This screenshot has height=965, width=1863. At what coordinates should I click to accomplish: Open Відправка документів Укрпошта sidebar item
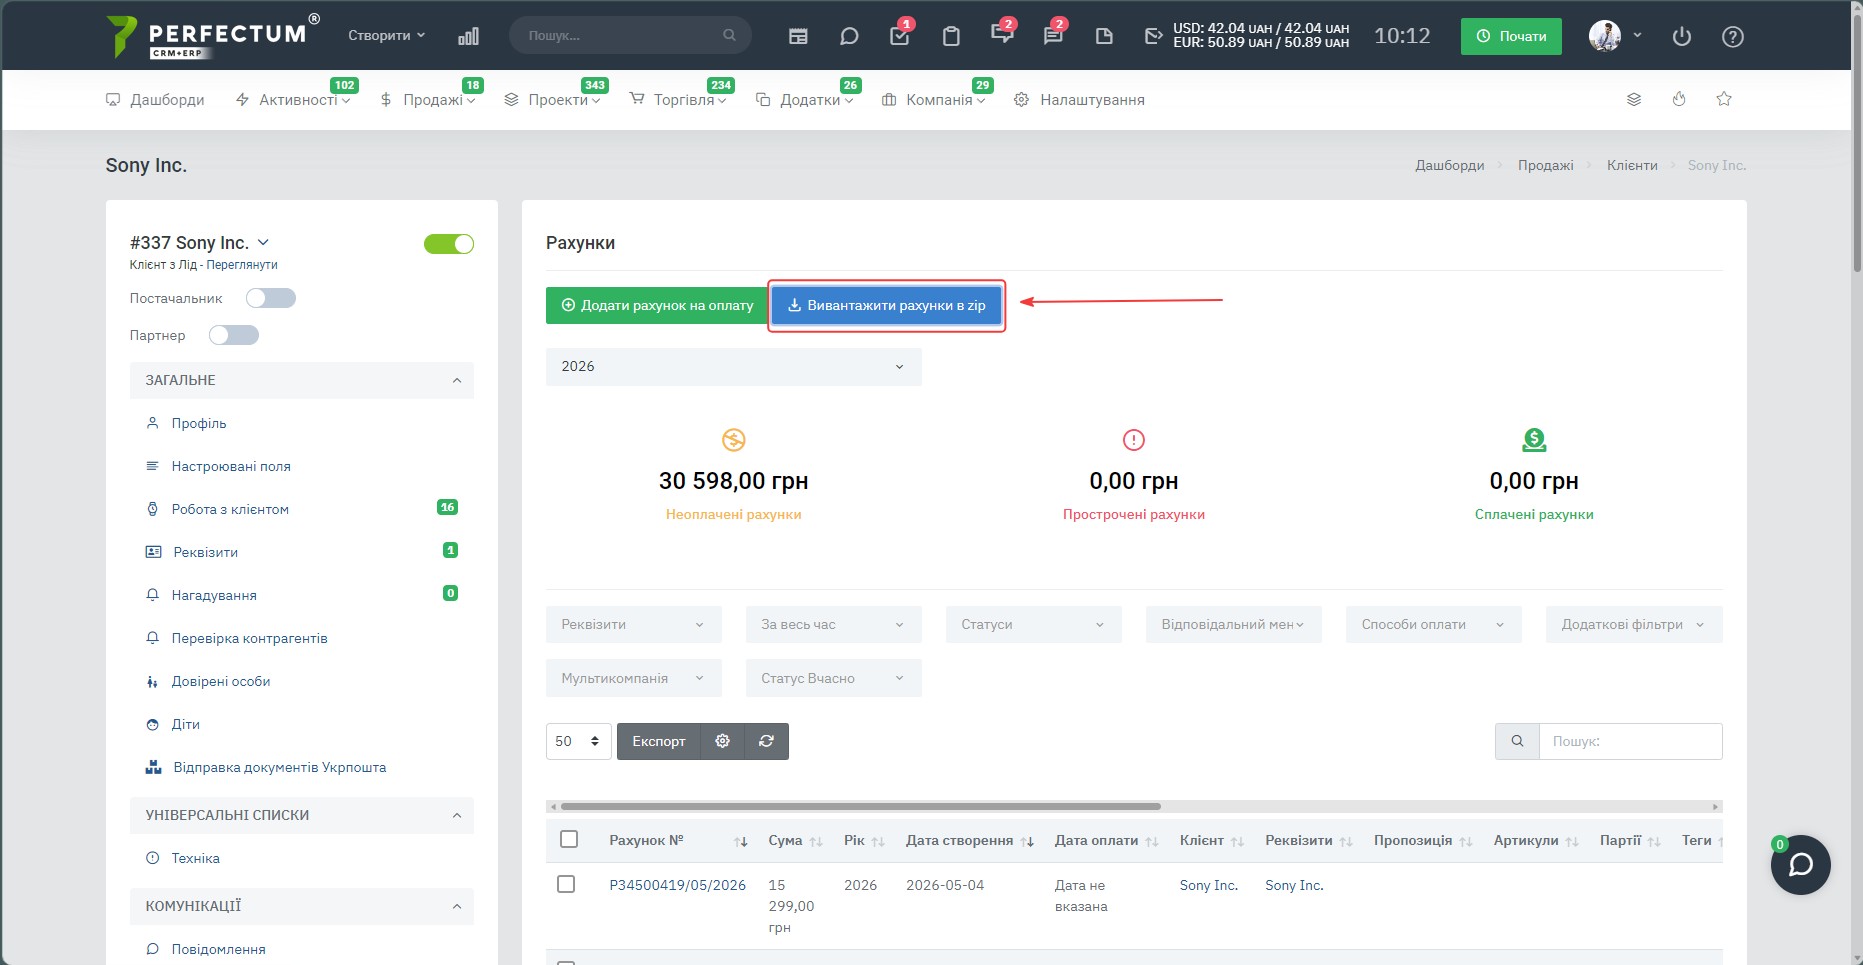point(280,767)
